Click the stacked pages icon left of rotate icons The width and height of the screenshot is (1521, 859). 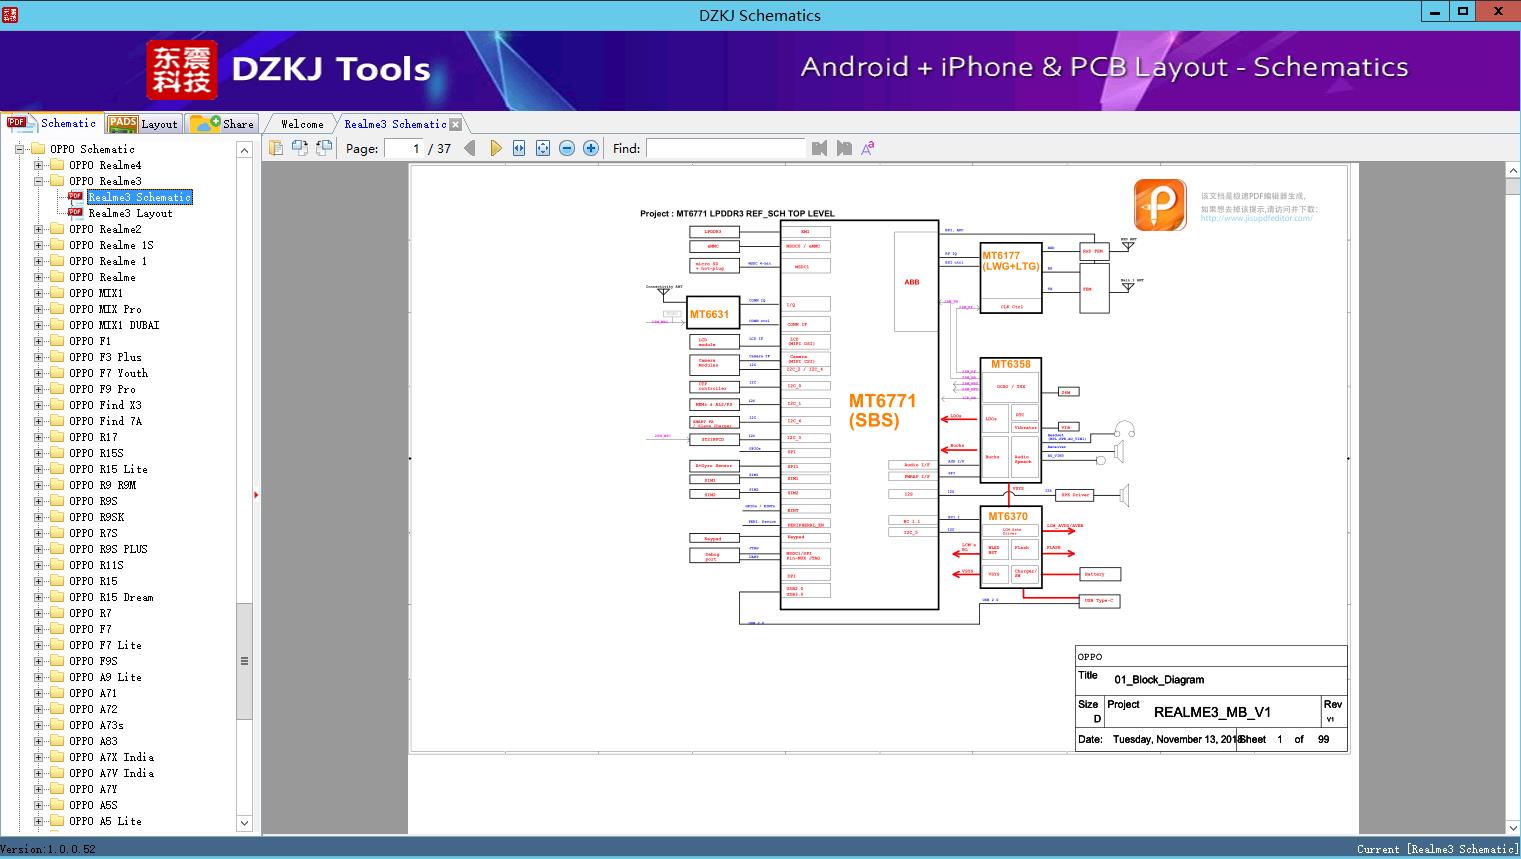click(x=275, y=148)
